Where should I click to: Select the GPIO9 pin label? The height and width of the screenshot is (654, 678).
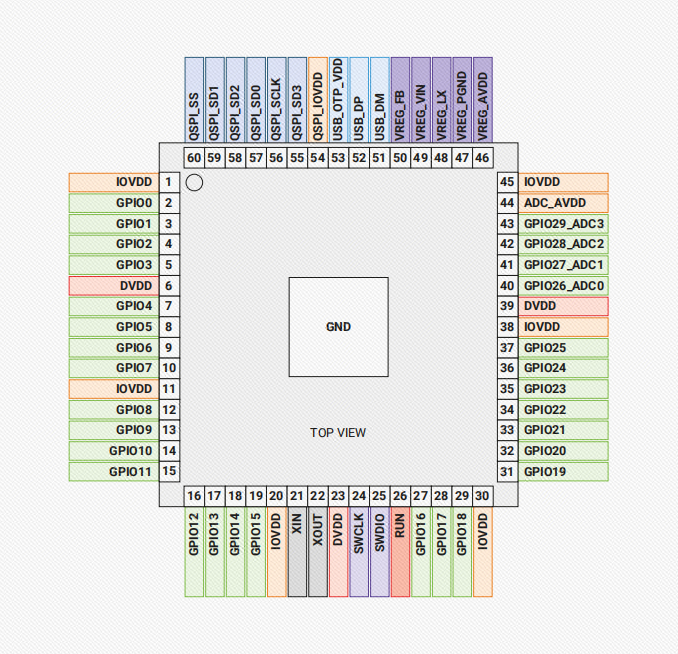[114, 430]
